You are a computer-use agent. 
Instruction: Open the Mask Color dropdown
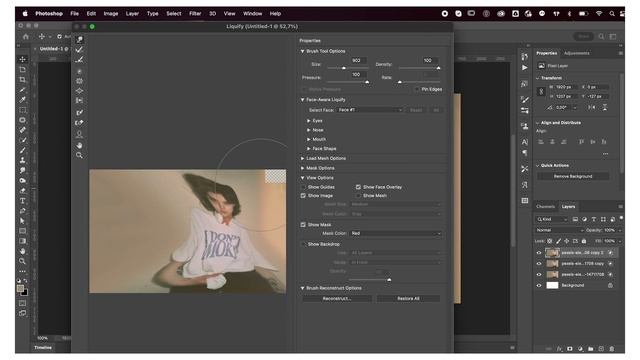pos(396,233)
